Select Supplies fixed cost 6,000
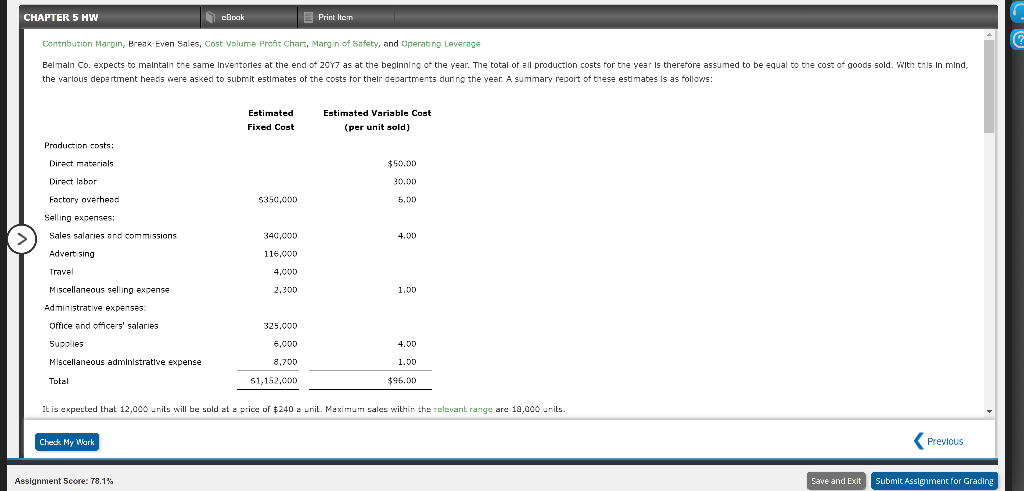This screenshot has height=491, width=1024. click(285, 343)
